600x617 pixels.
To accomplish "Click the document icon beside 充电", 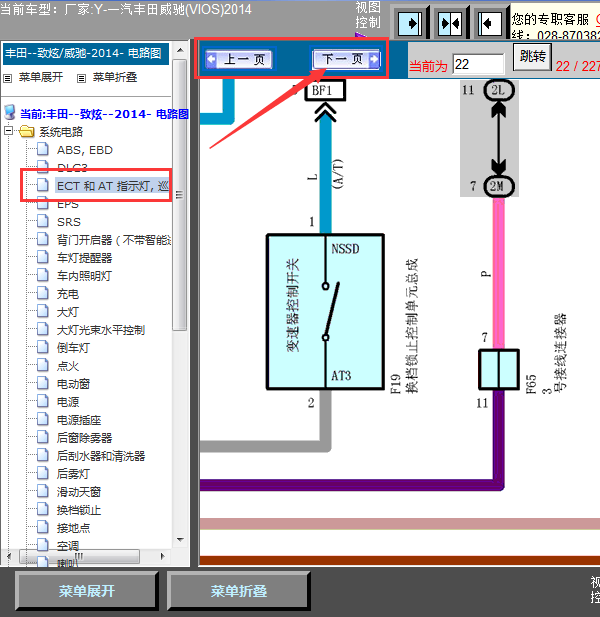I will coord(42,293).
